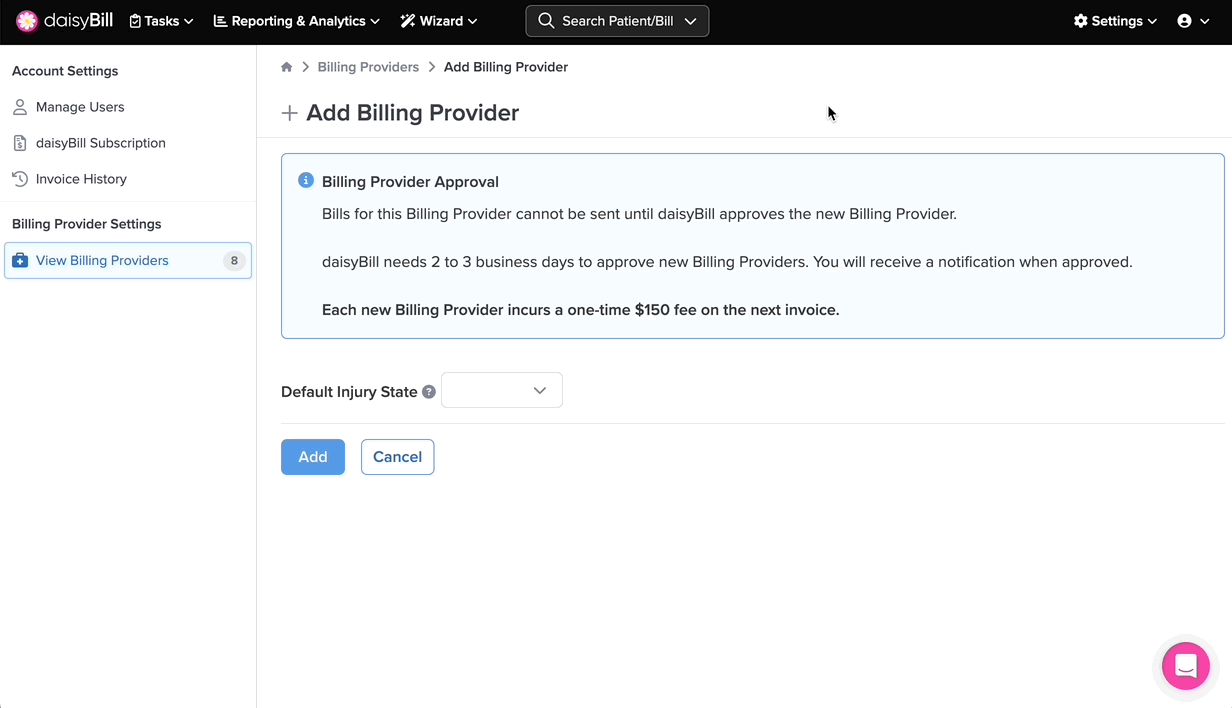Go to Billing Providers breadcrumb link
1232x708 pixels.
(368, 67)
